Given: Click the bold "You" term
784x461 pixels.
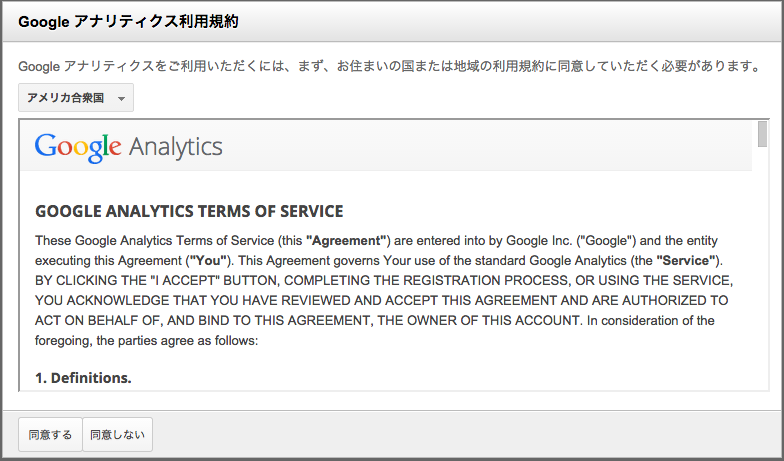Looking at the screenshot, I should coord(208,260).
